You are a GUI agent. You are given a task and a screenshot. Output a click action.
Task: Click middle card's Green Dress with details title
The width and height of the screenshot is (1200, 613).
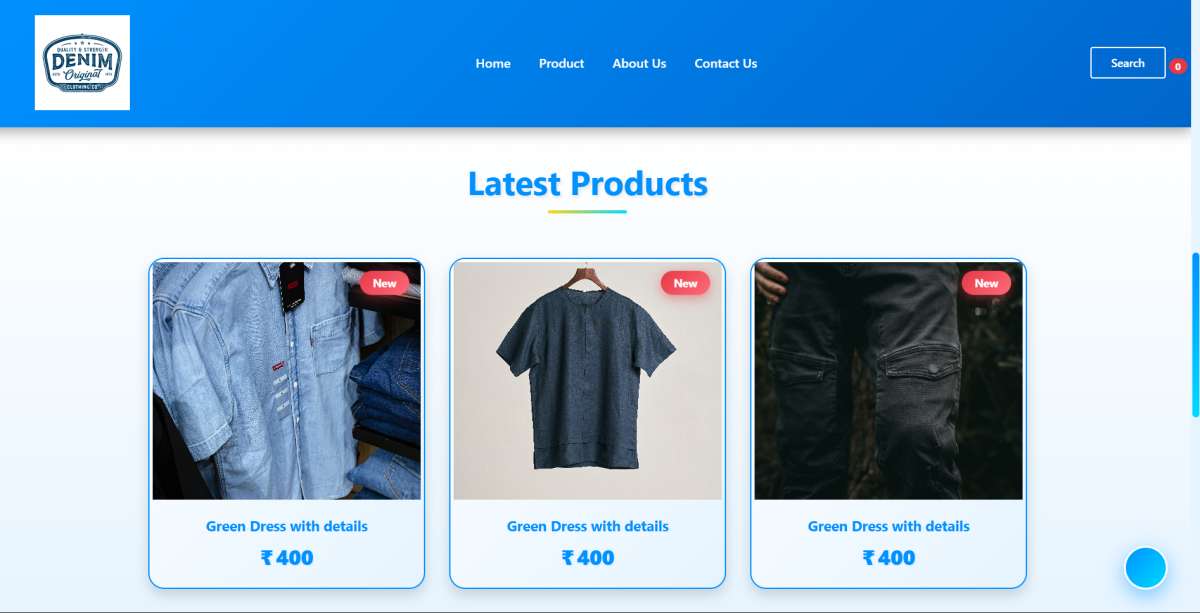pyautogui.click(x=588, y=526)
